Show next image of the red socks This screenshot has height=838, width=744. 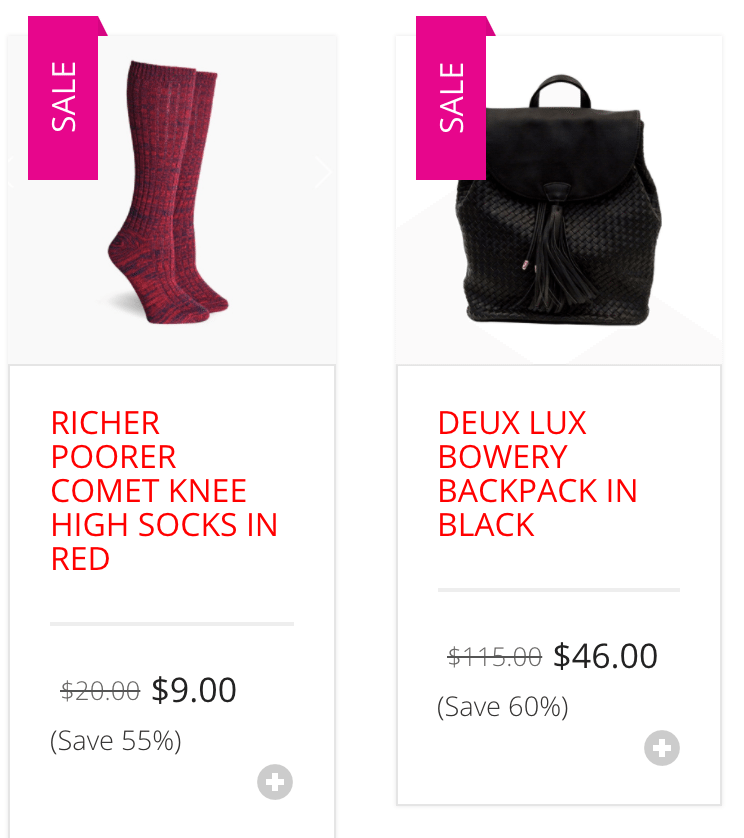323,172
